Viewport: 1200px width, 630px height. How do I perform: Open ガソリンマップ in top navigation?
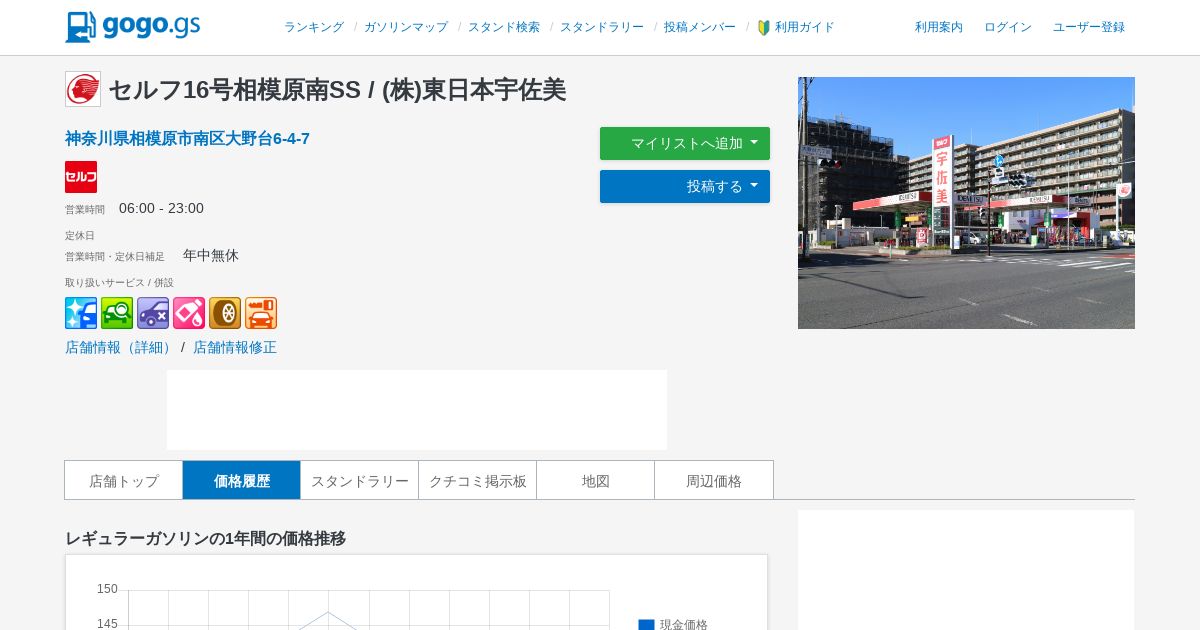point(406,27)
